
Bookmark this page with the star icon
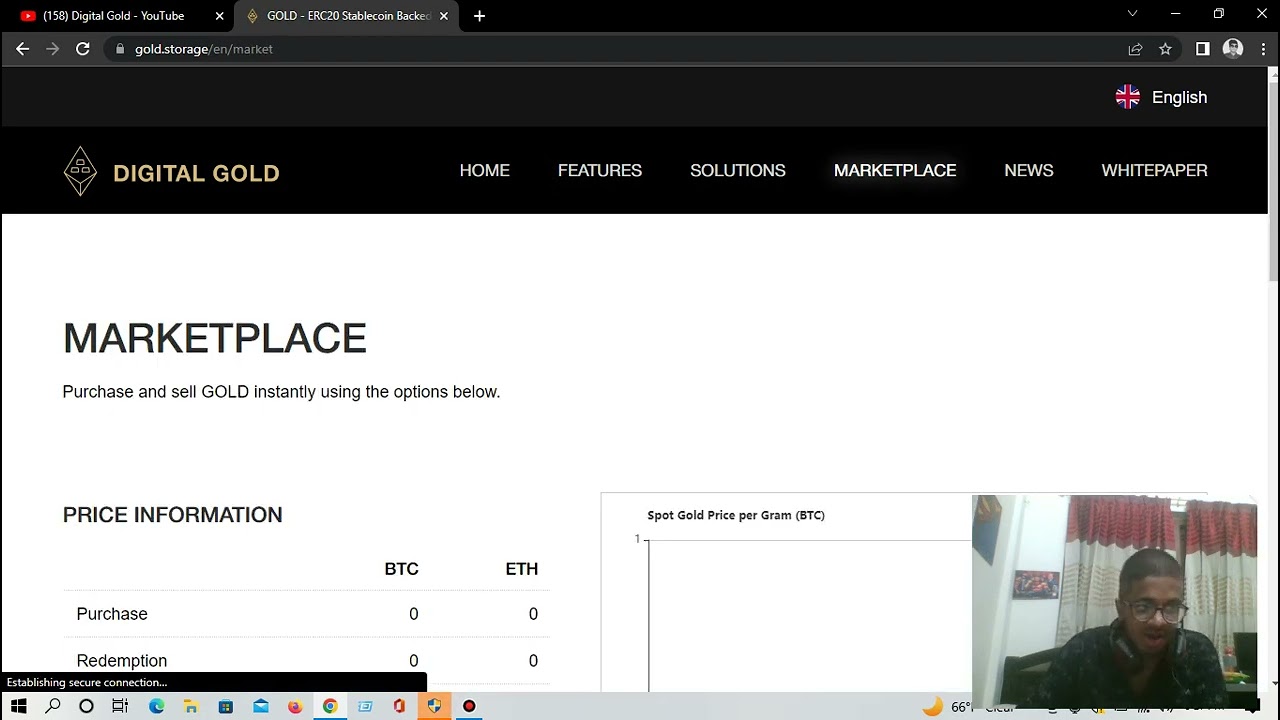tap(1165, 49)
